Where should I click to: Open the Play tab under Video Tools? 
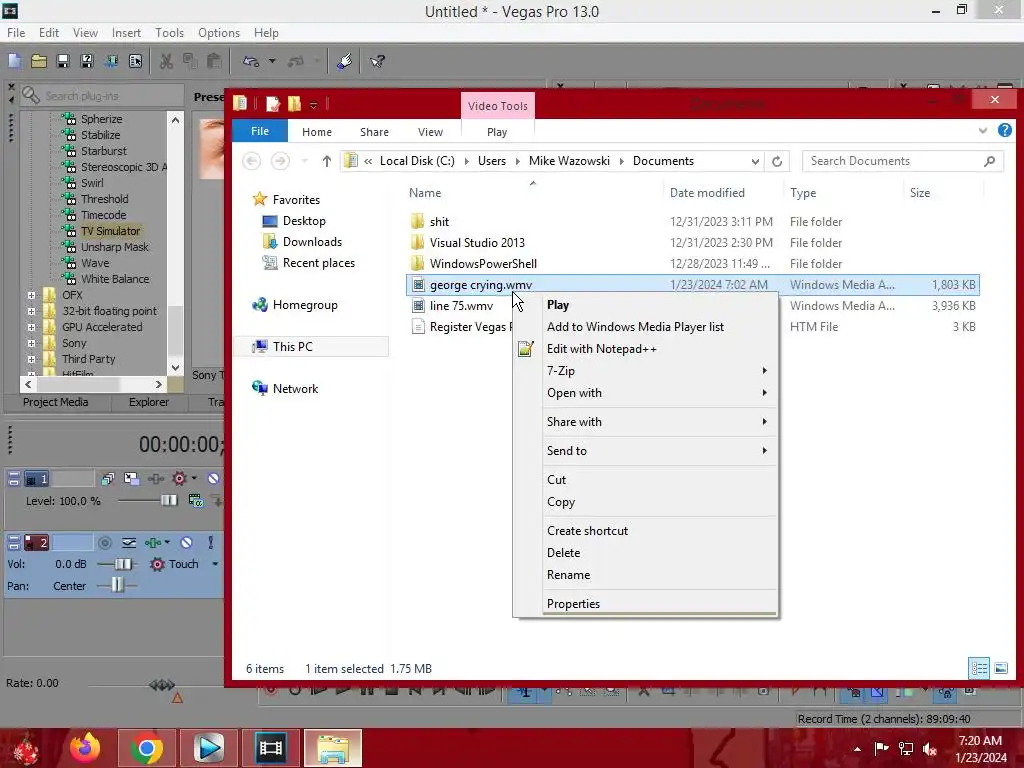(x=497, y=132)
